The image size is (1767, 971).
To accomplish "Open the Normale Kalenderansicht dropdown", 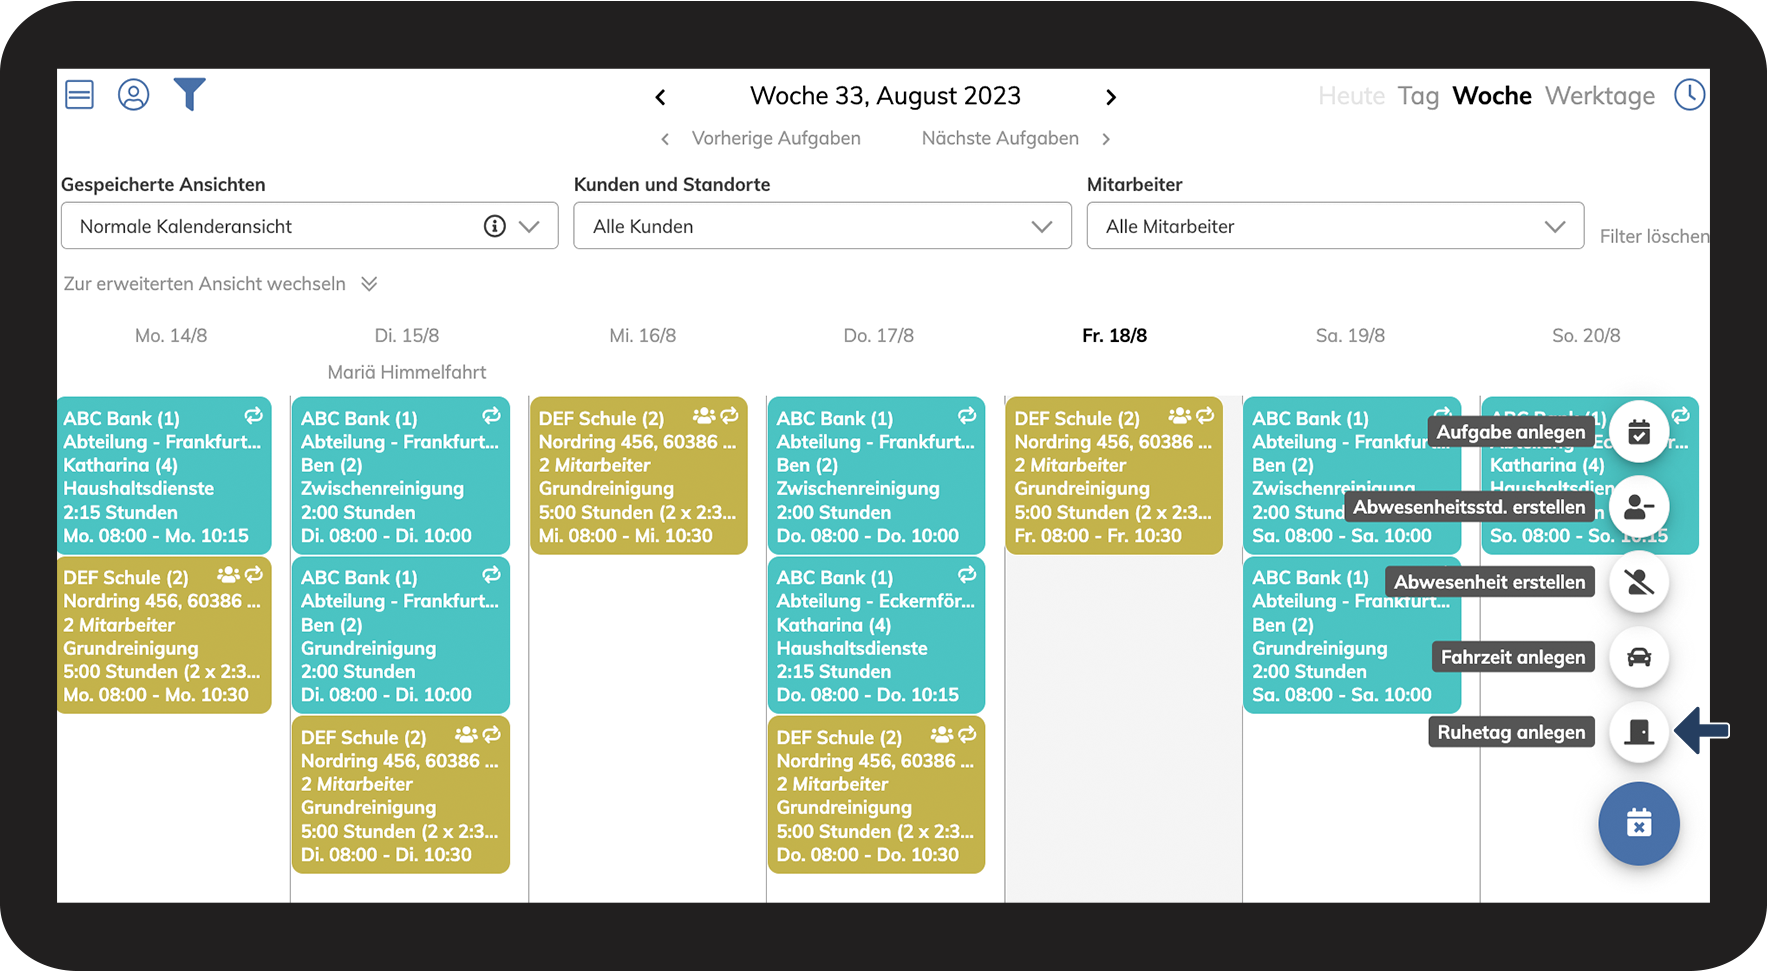I will click(309, 226).
